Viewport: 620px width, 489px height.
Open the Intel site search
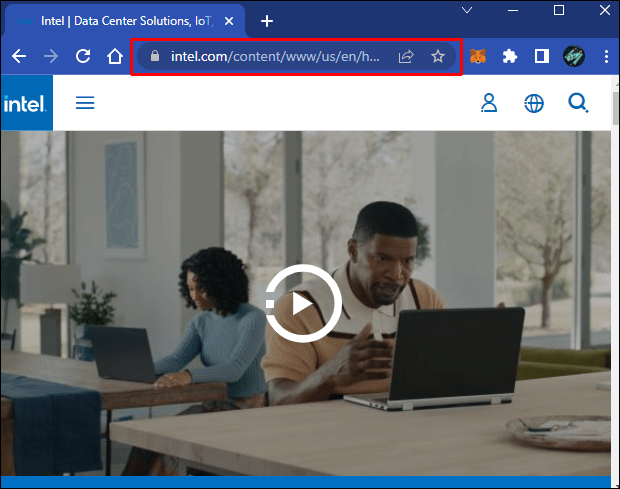click(x=578, y=103)
